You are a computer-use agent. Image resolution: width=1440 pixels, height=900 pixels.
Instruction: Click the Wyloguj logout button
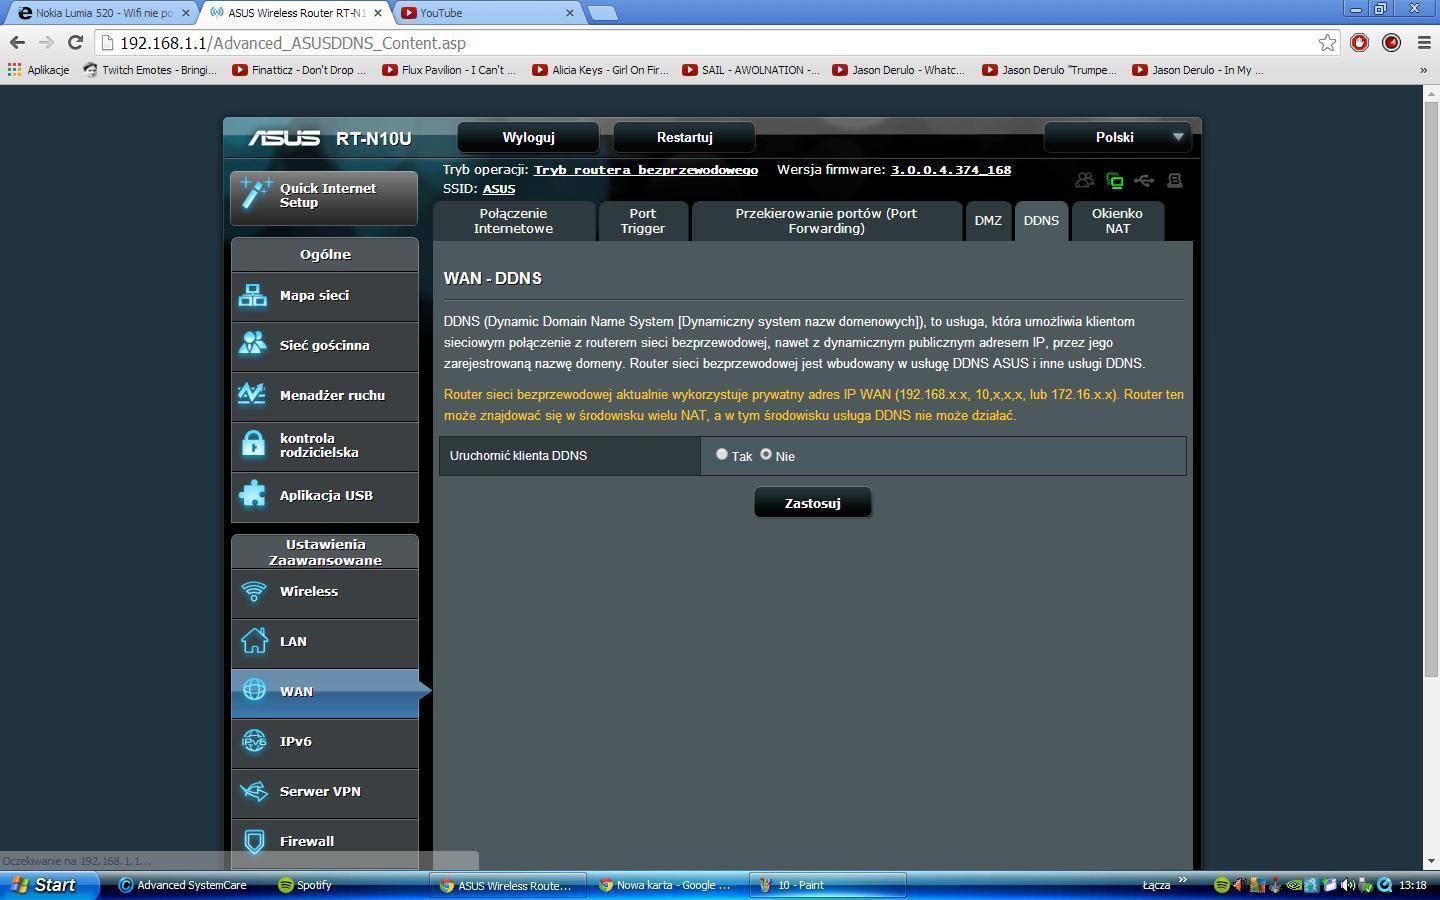(x=528, y=137)
